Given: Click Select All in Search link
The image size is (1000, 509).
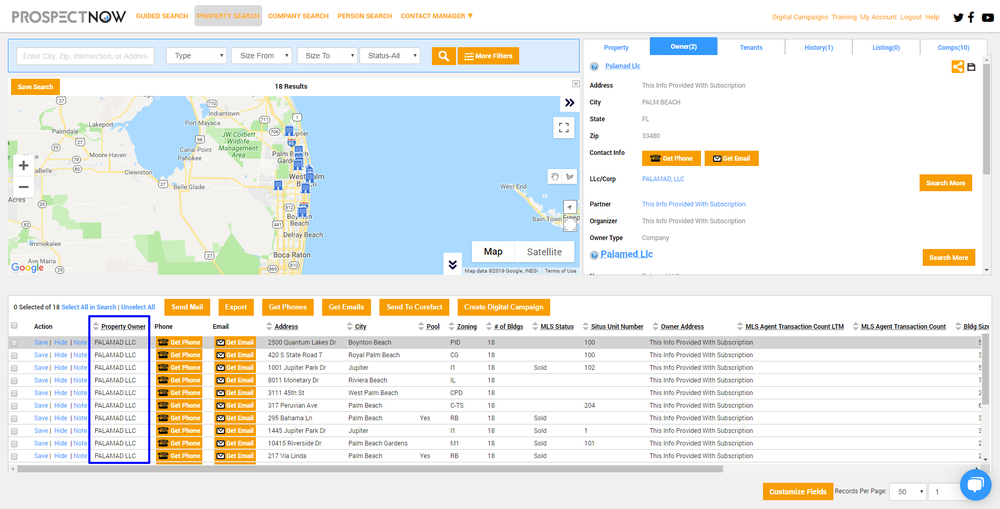Looking at the screenshot, I should point(89,307).
